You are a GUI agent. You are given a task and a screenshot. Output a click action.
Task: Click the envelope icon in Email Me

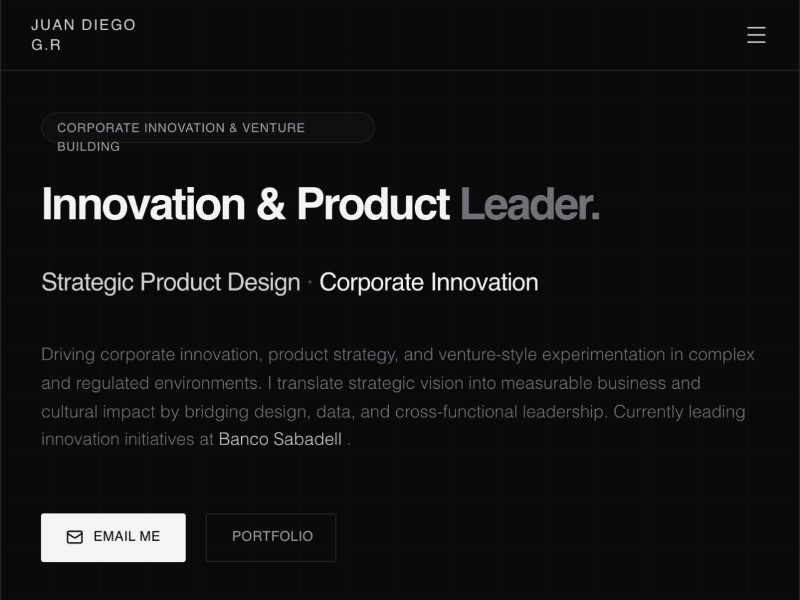tap(74, 537)
